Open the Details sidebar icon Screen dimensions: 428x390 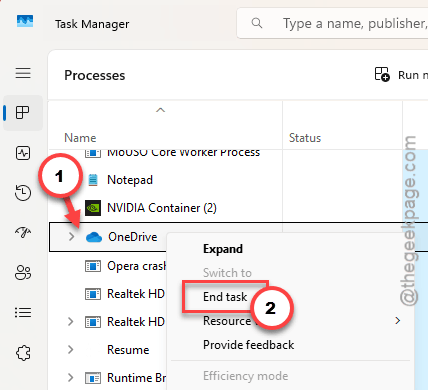click(x=23, y=313)
